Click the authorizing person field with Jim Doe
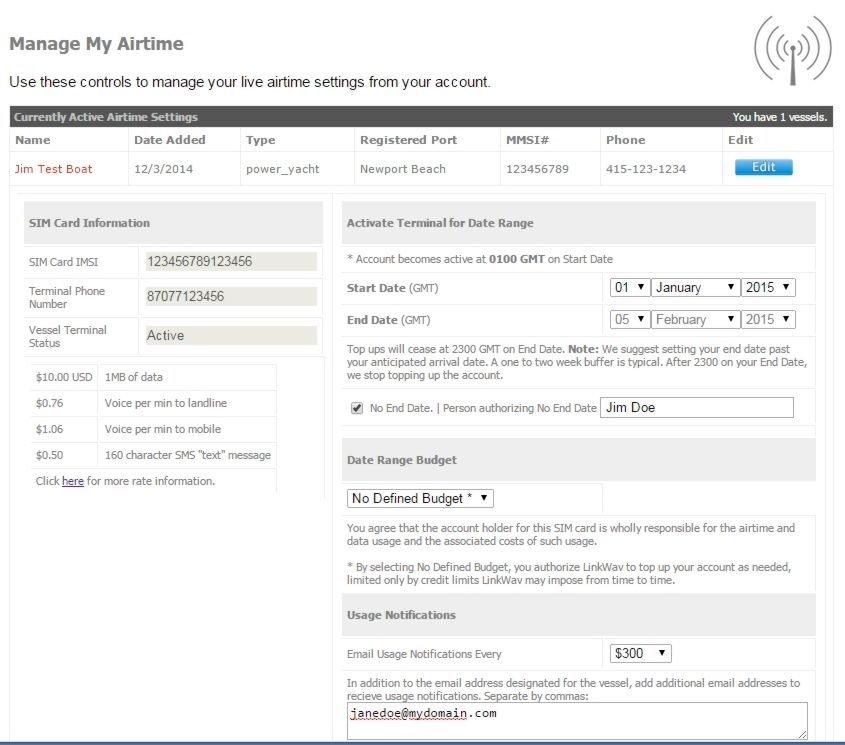 click(x=697, y=408)
